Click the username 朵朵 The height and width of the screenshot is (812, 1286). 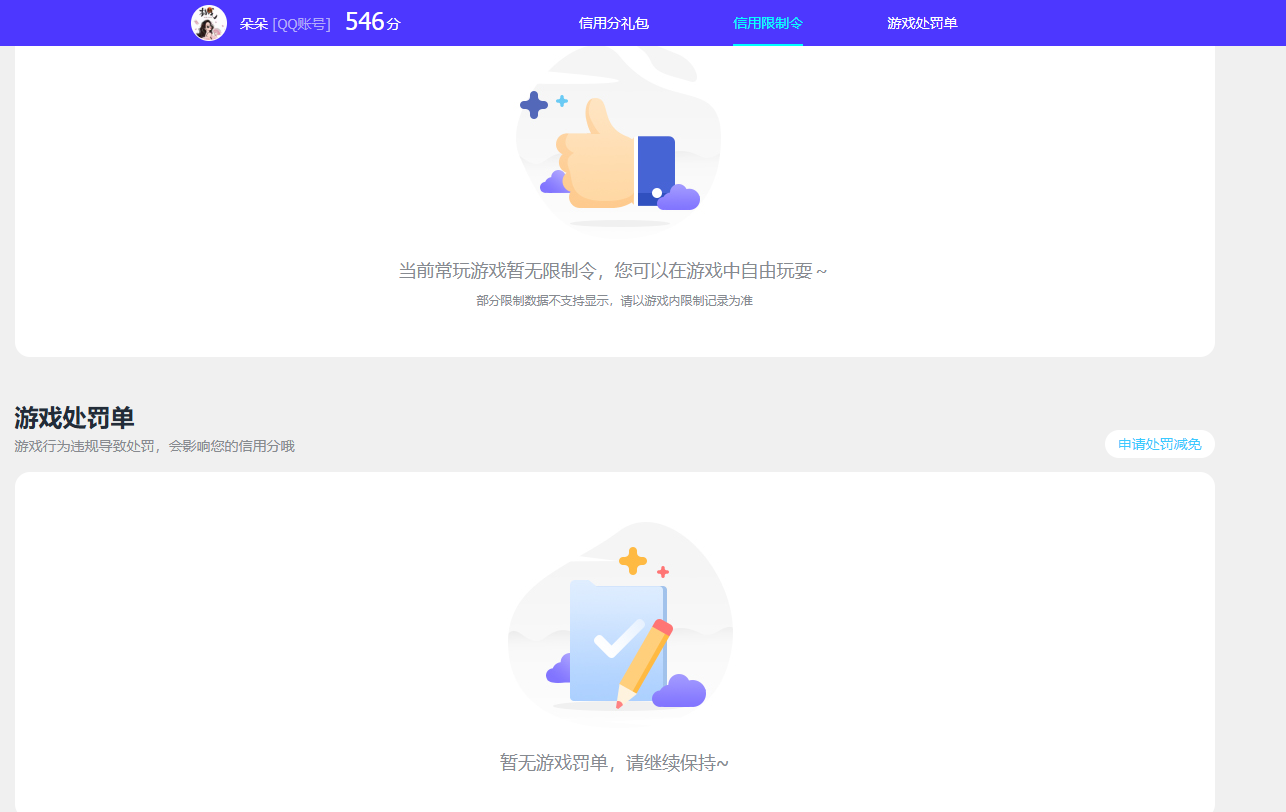click(x=254, y=23)
